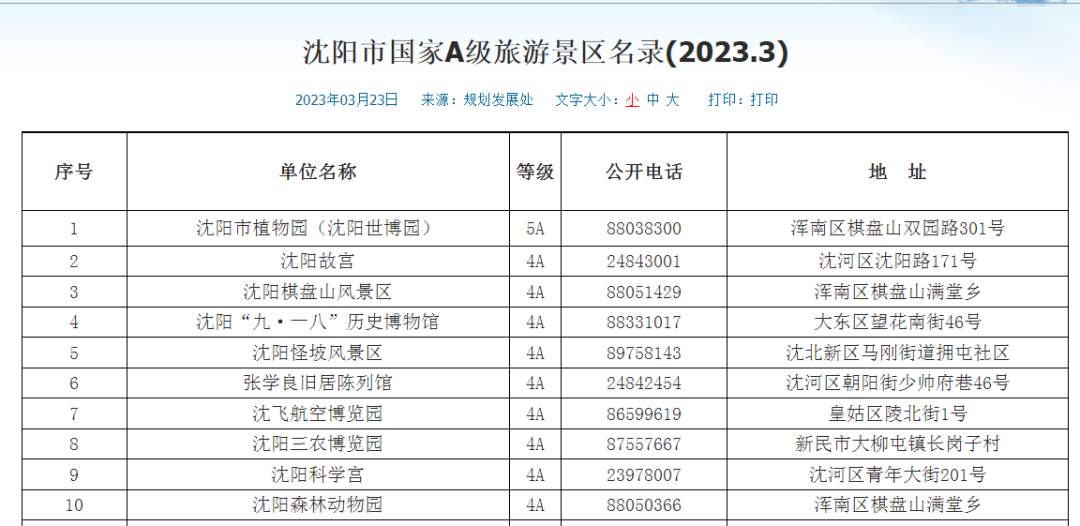Select 沈阳"九·一八"历史博物馆 cell

point(318,322)
